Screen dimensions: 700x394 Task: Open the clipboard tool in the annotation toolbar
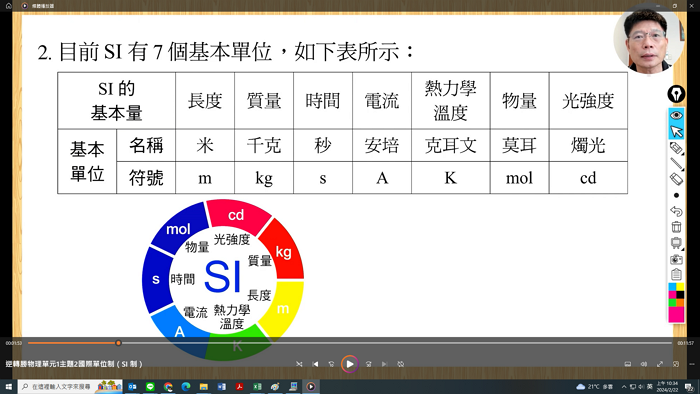point(676,274)
